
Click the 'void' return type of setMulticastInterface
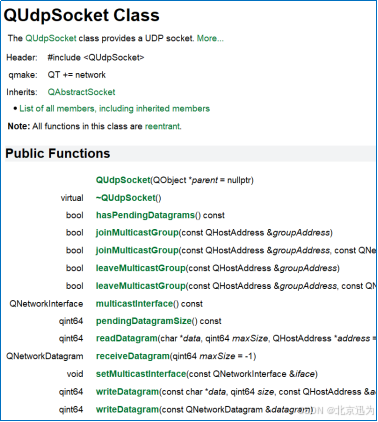tap(75, 374)
